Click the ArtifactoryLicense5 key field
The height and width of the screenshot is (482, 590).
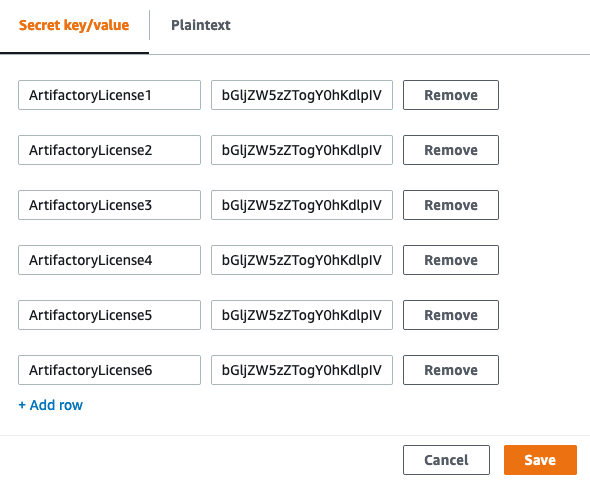(109, 315)
